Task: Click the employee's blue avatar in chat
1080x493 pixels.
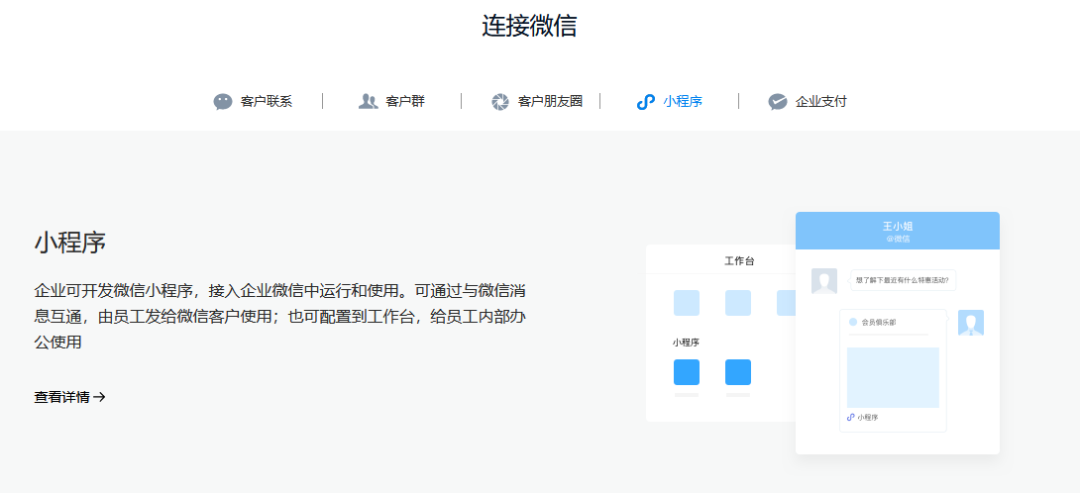Action: pyautogui.click(x=970, y=323)
